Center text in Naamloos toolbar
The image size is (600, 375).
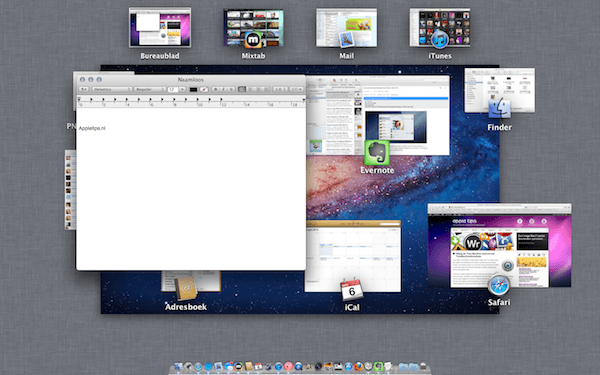[x=250, y=89]
